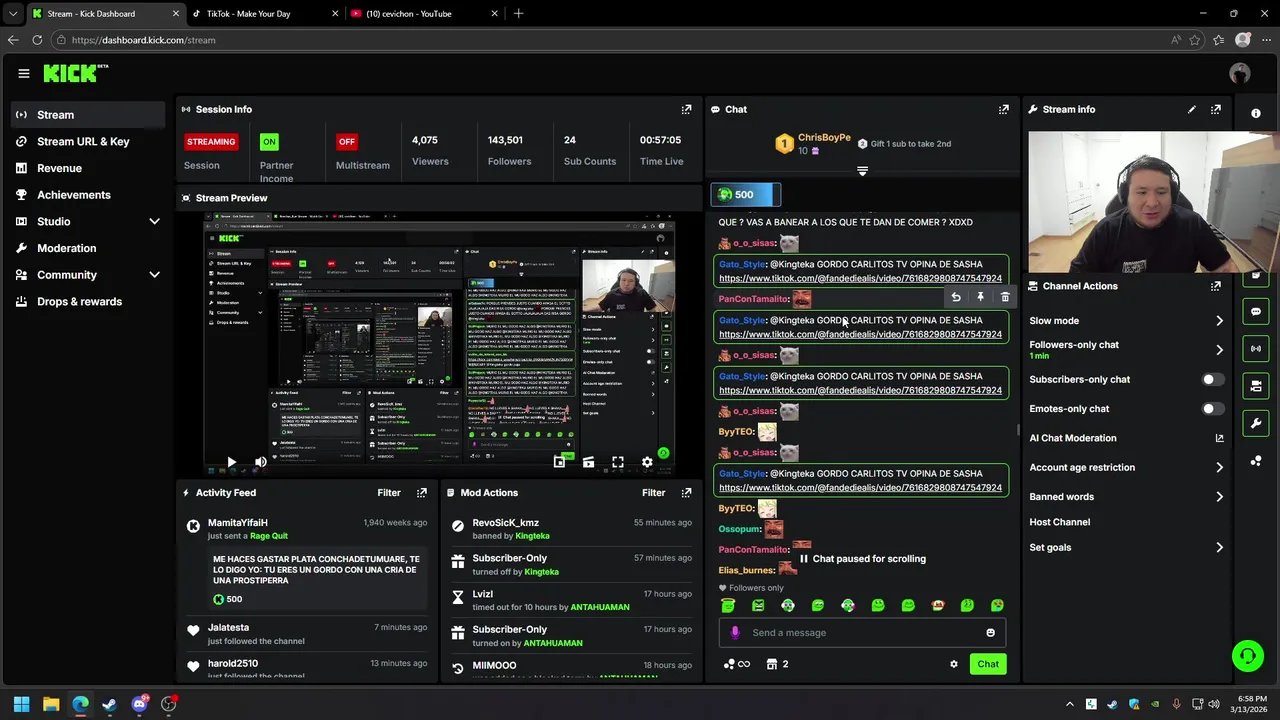The height and width of the screenshot is (720, 1280).
Task: Open the shop icon with count 2
Action: (x=777, y=664)
